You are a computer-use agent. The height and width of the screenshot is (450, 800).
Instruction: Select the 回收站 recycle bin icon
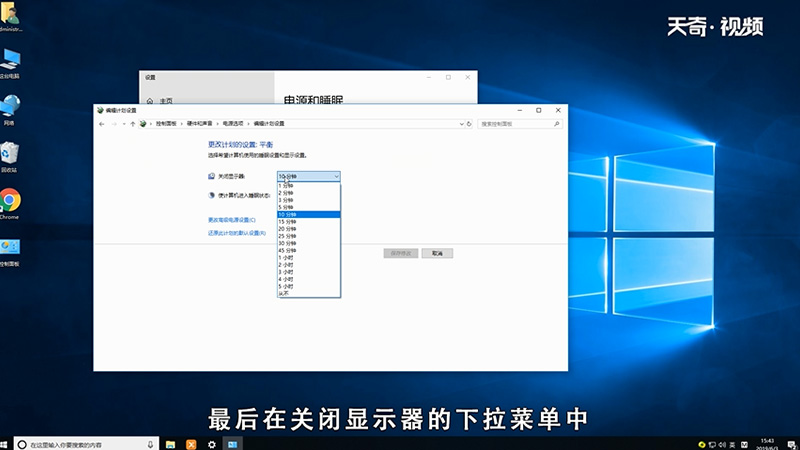9,157
